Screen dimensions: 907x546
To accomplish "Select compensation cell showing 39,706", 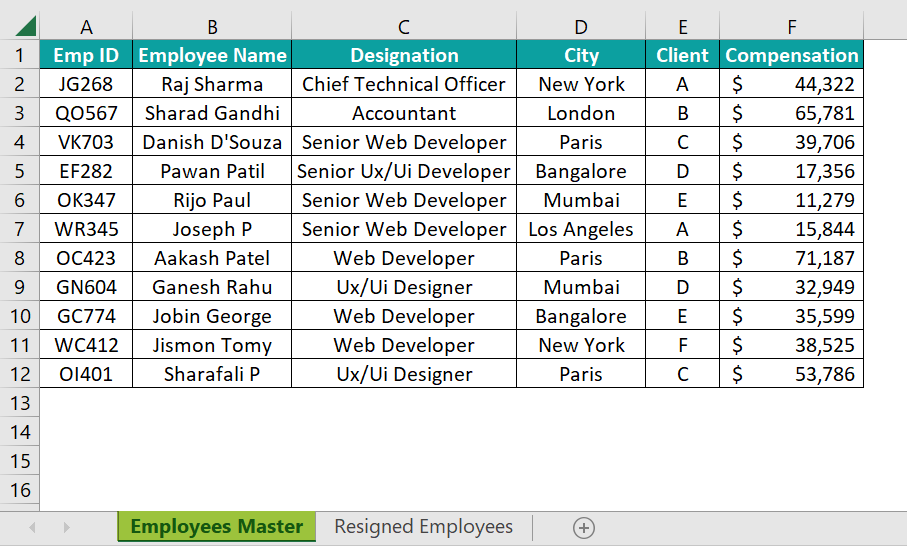I will (x=791, y=142).
